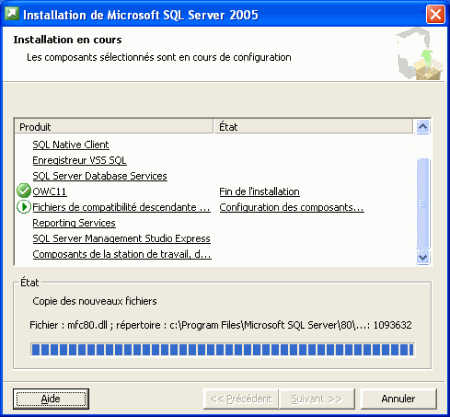The width and height of the screenshot is (450, 417).
Task: Click the green play arrow progress icon
Action: (x=23, y=207)
